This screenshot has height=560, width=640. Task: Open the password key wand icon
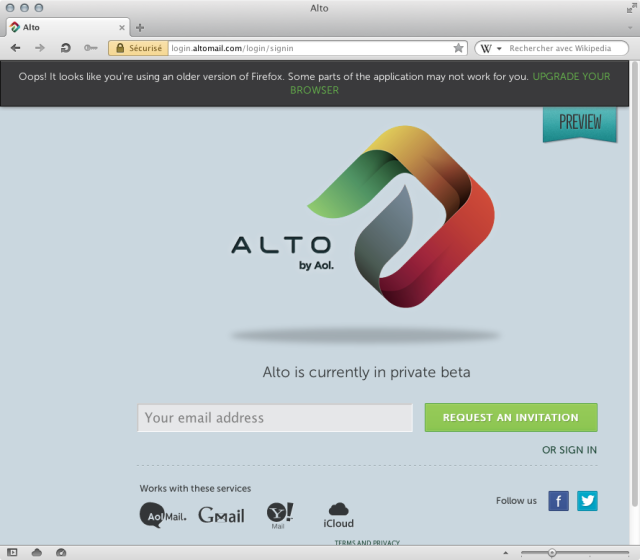point(91,48)
